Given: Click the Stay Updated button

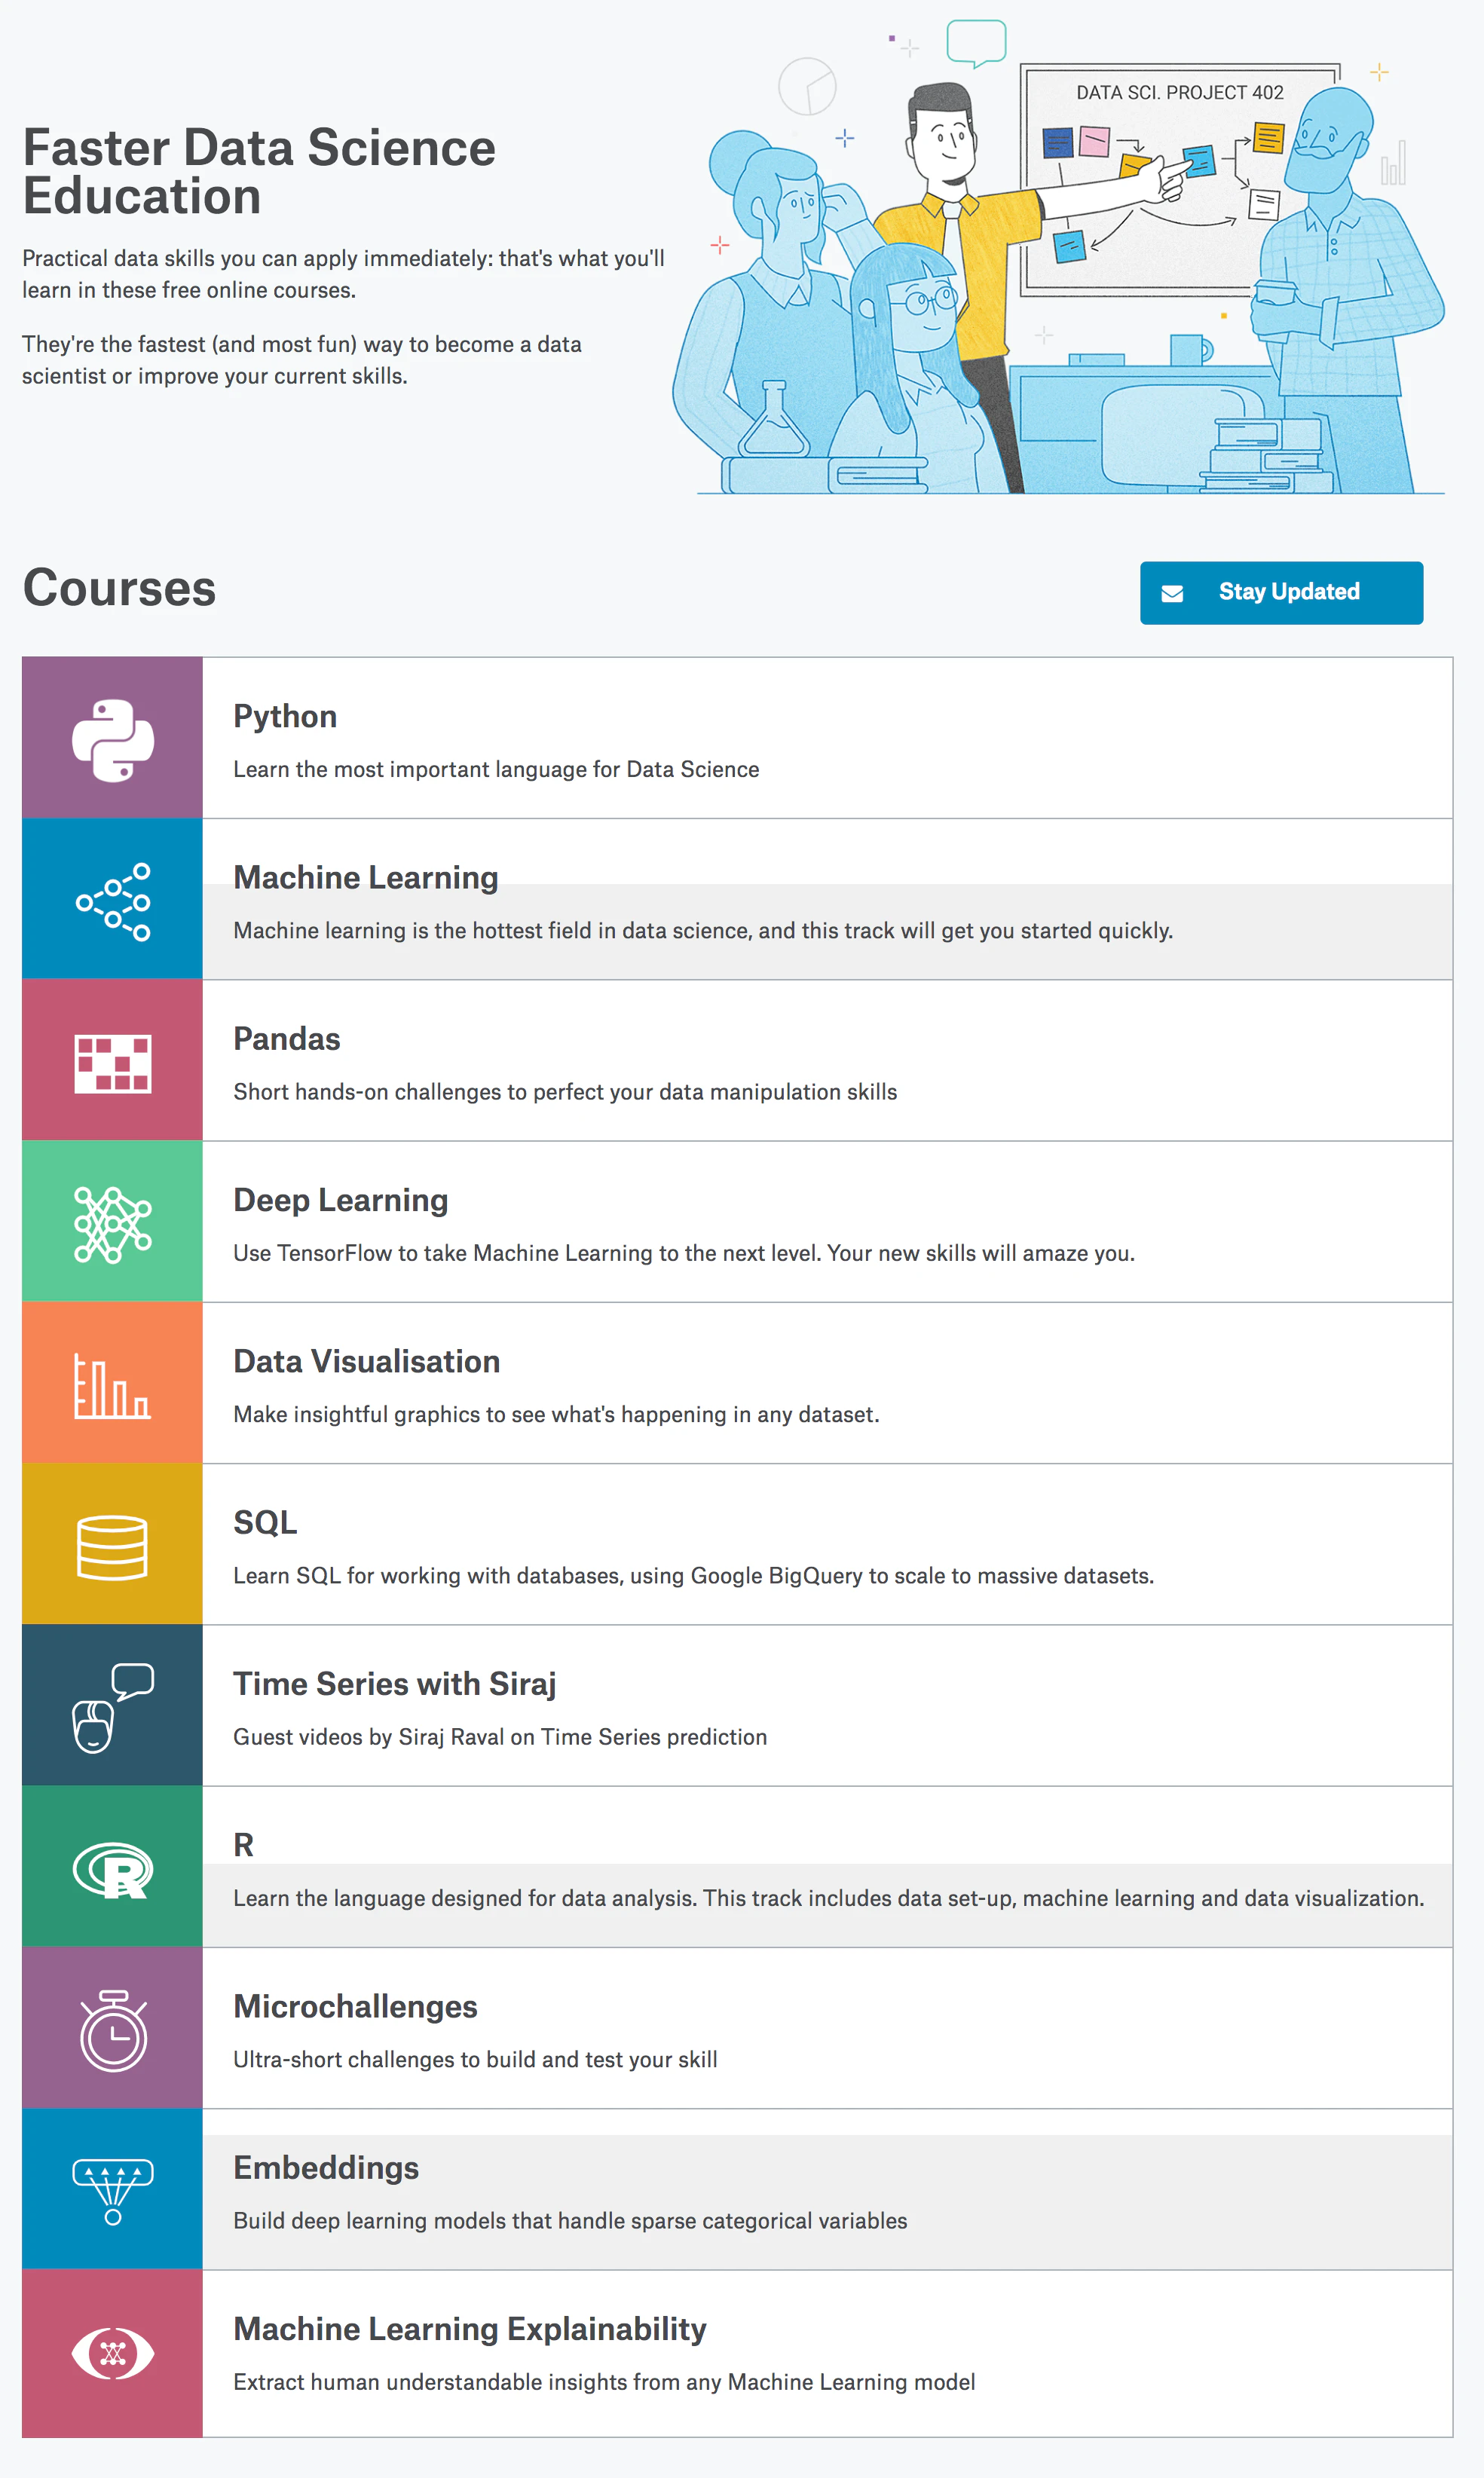Looking at the screenshot, I should [x=1281, y=592].
